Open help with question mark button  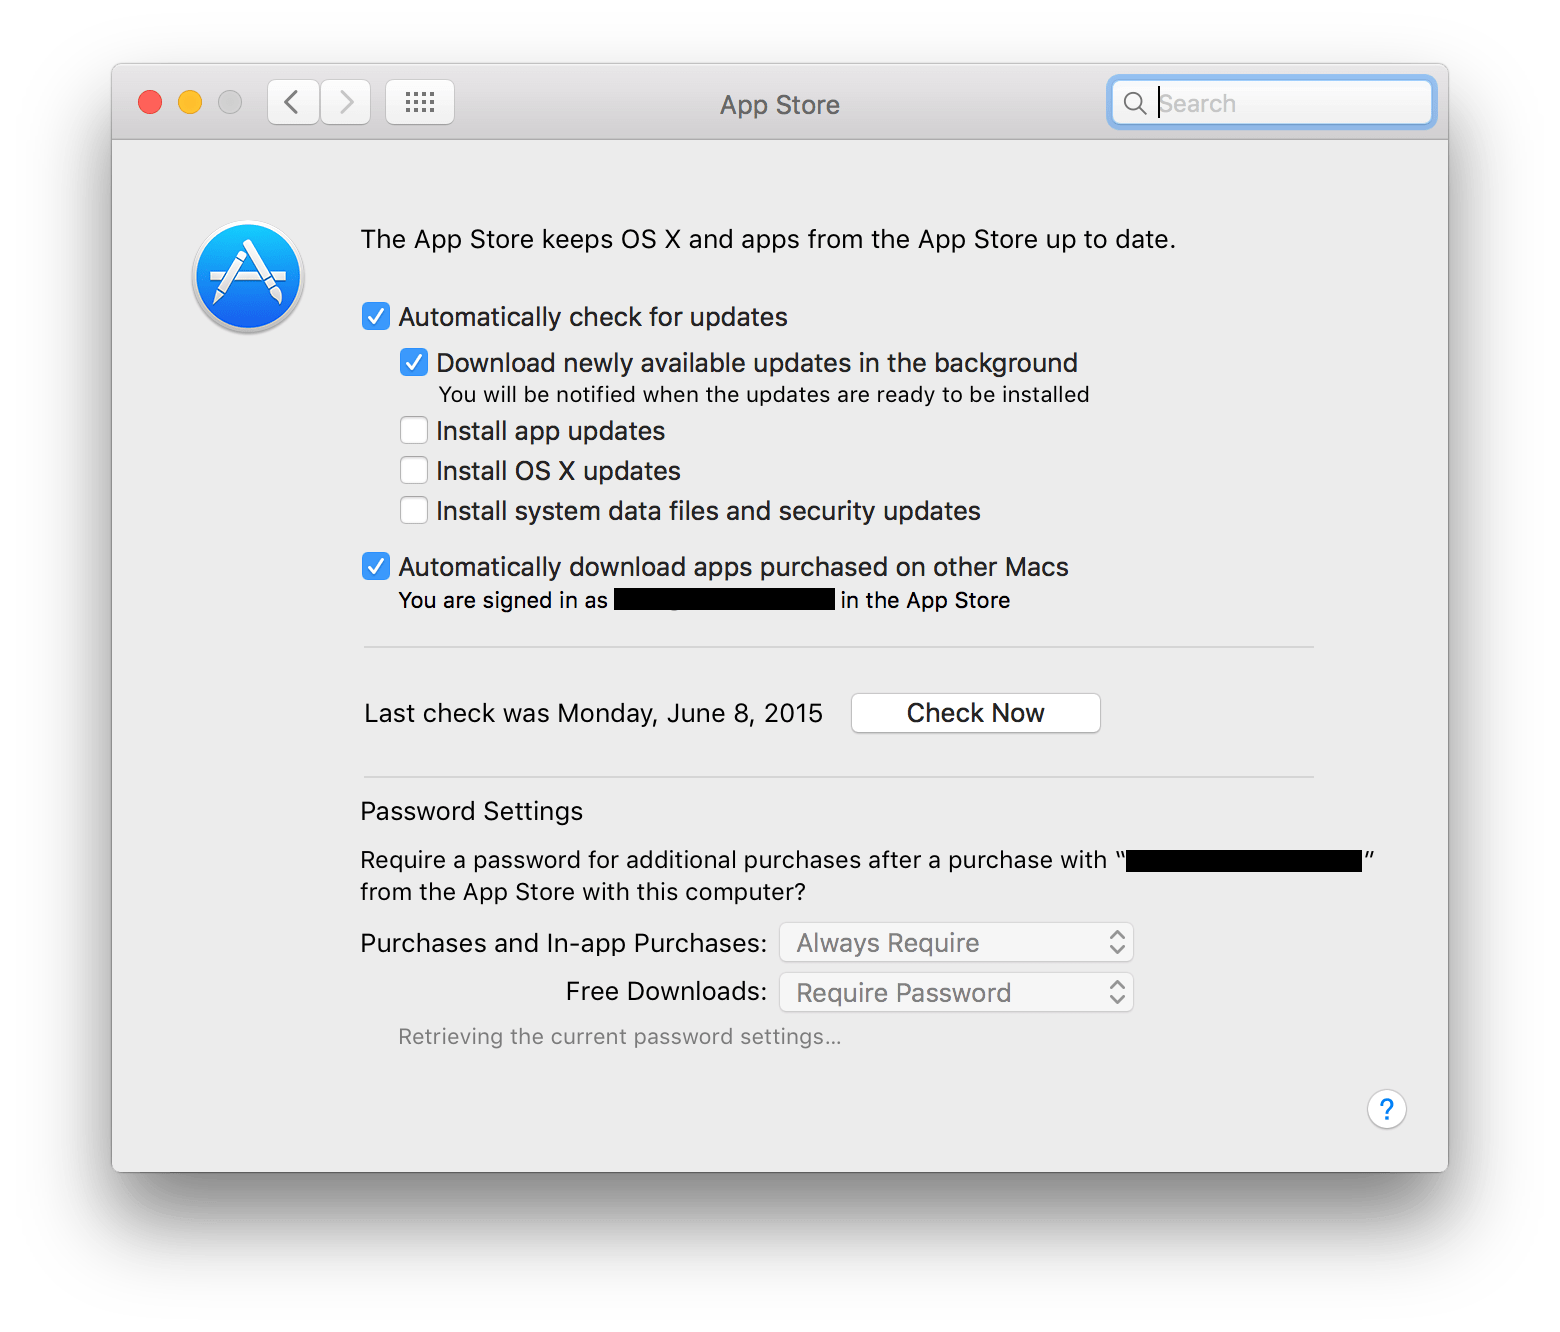[x=1386, y=1109]
